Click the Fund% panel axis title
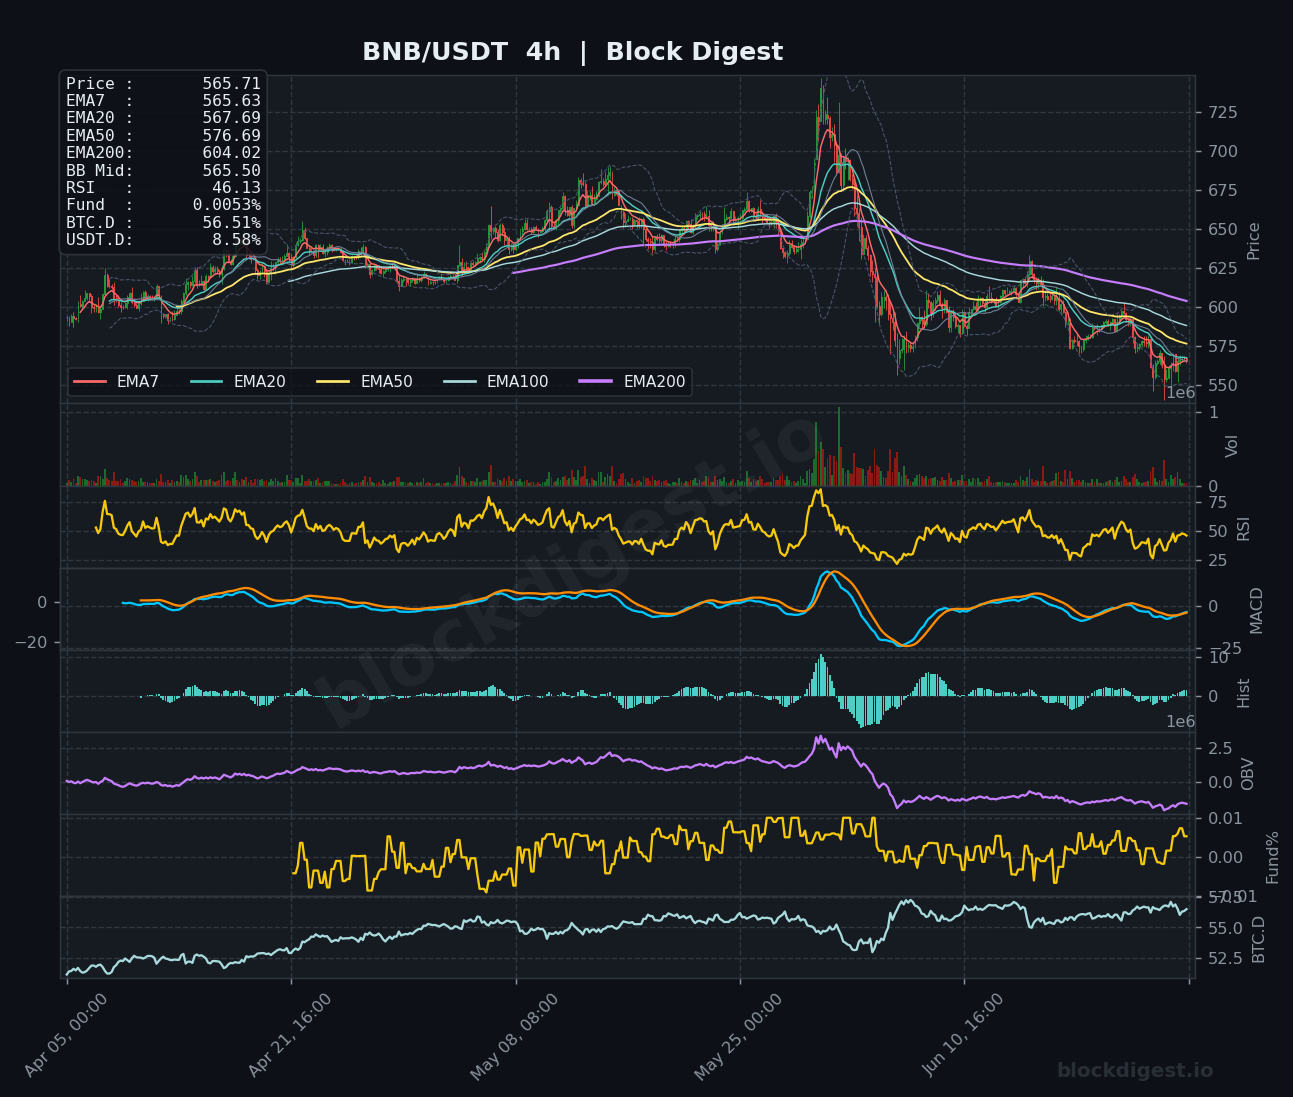The width and height of the screenshot is (1293, 1097). pyautogui.click(x=1272, y=857)
